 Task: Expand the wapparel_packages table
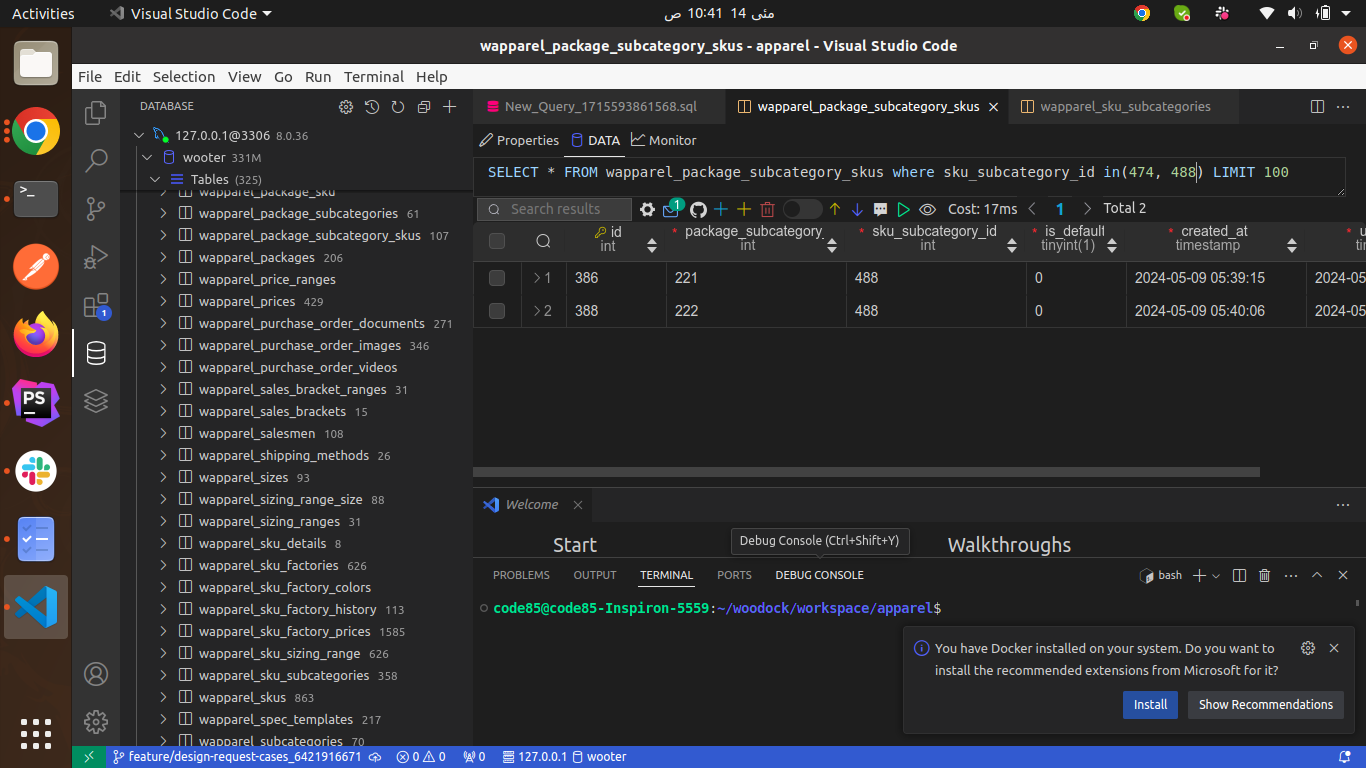coord(163,257)
